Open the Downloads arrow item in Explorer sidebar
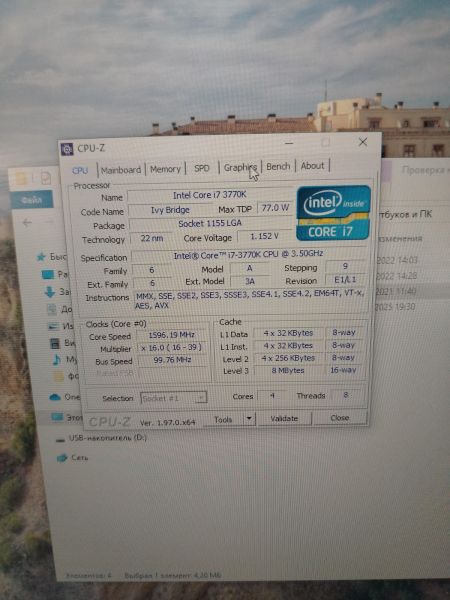 [x=58, y=292]
